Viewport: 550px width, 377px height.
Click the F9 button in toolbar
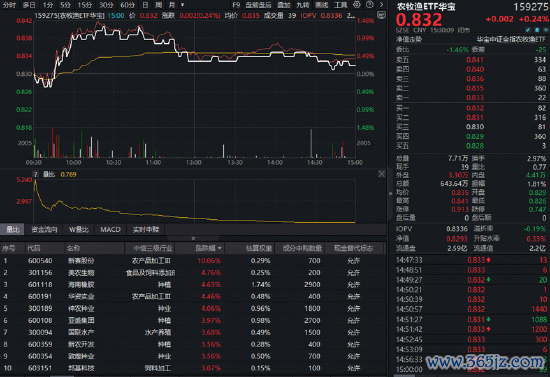point(236,5)
